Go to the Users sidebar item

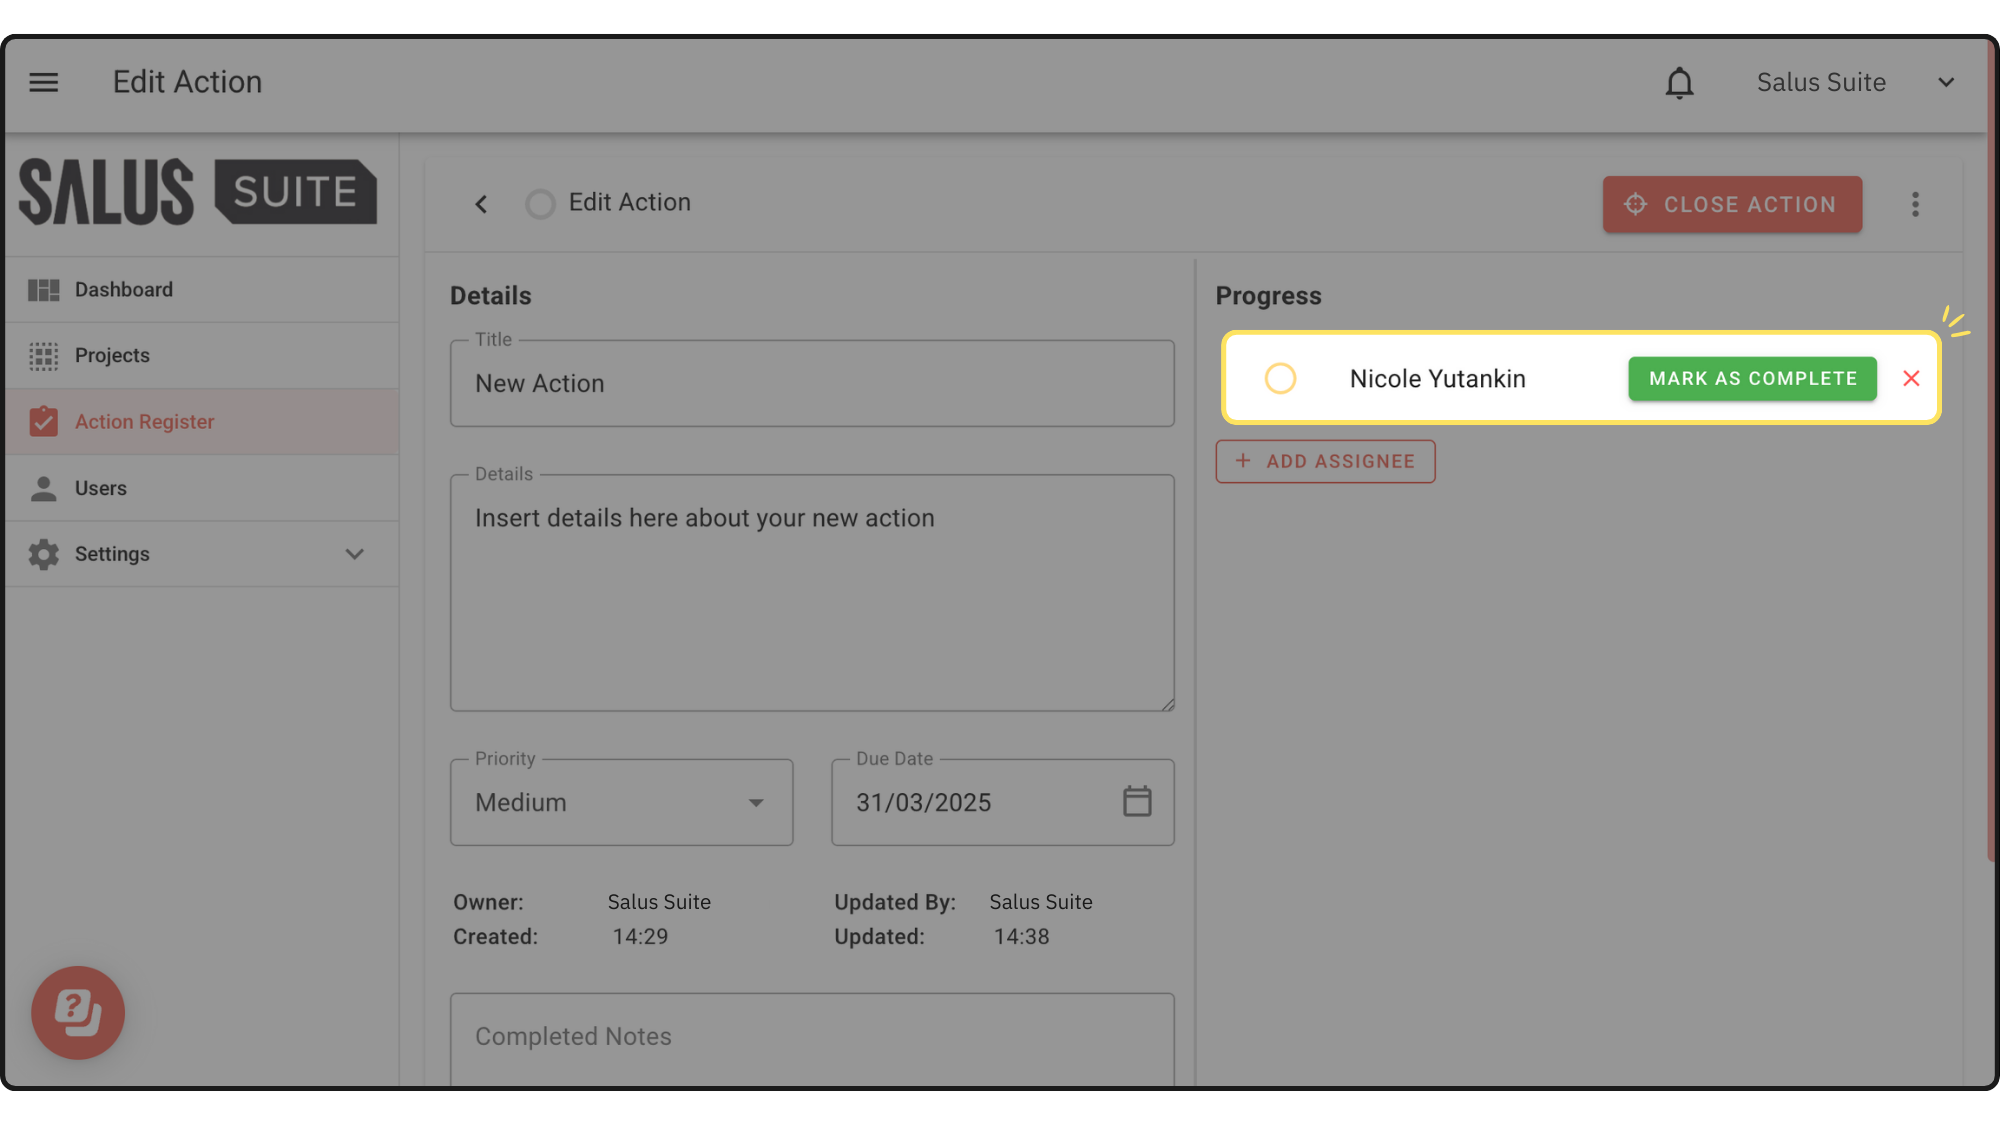(101, 488)
